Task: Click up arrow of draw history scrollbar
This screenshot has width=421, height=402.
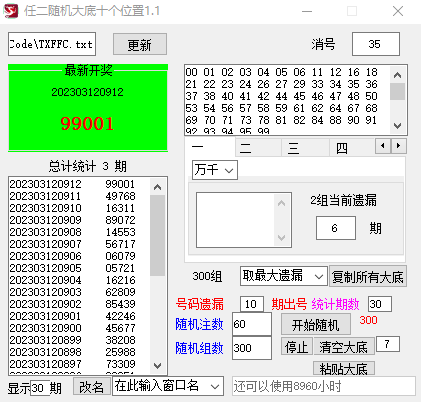Action: click(x=158, y=187)
